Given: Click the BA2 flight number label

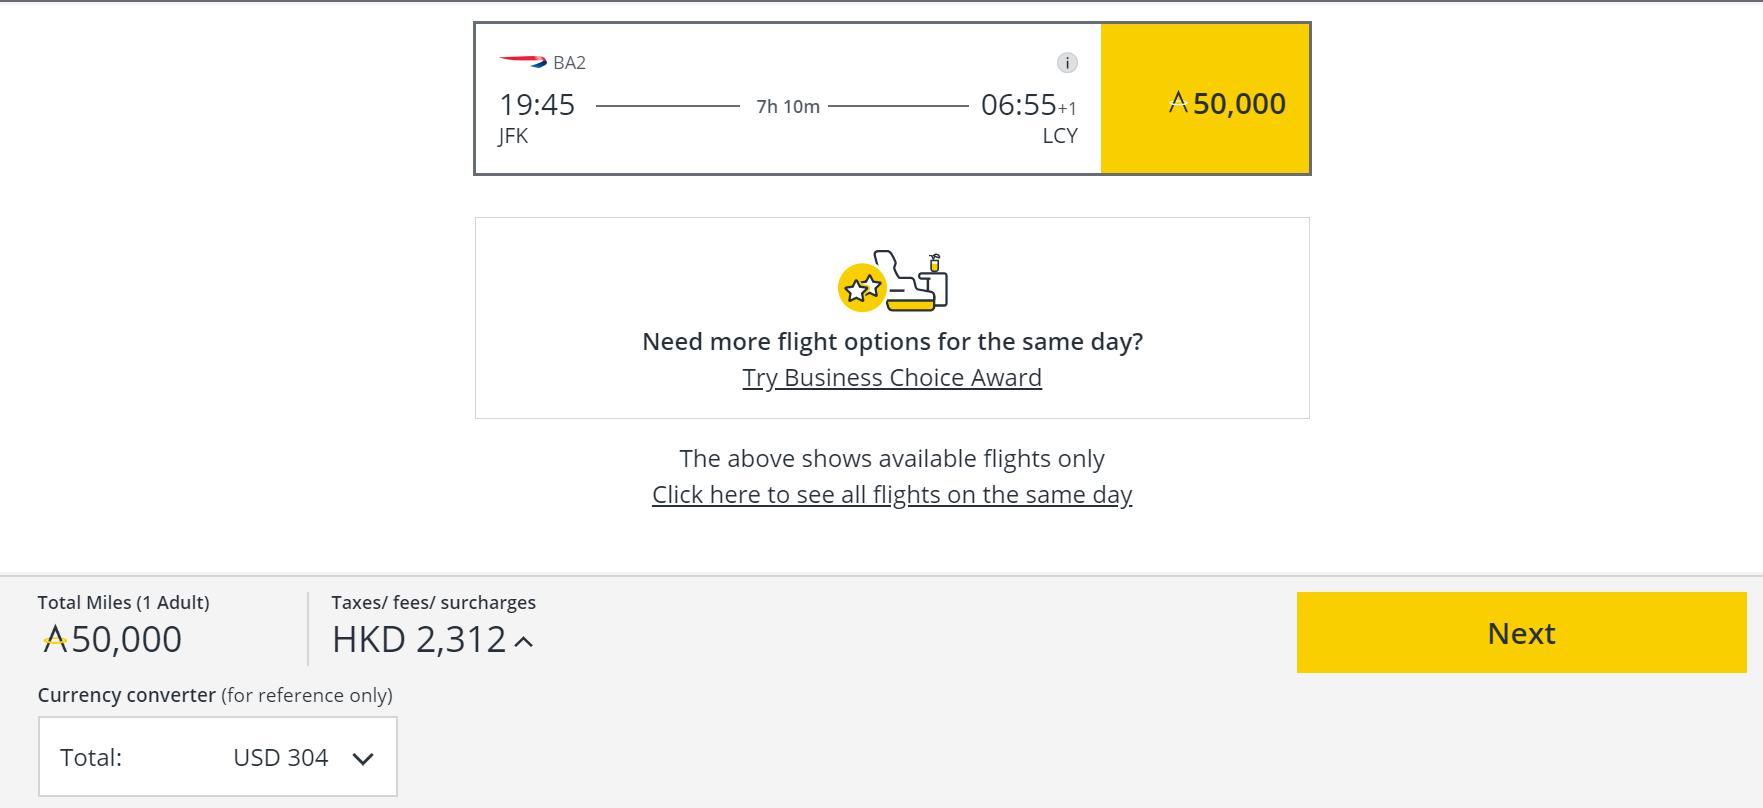Looking at the screenshot, I should pyautogui.click(x=569, y=63).
